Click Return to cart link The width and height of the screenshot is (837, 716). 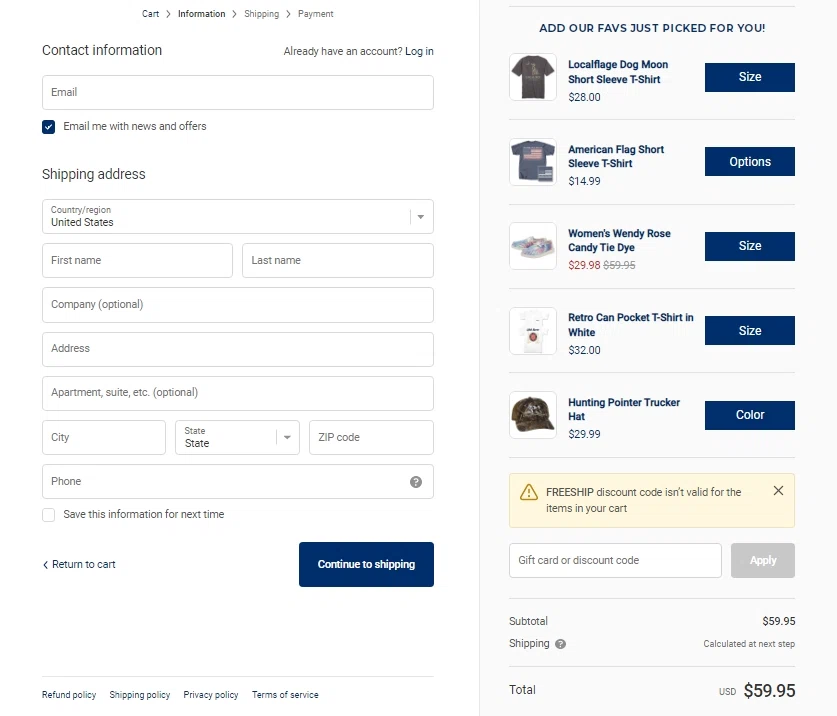click(80, 565)
